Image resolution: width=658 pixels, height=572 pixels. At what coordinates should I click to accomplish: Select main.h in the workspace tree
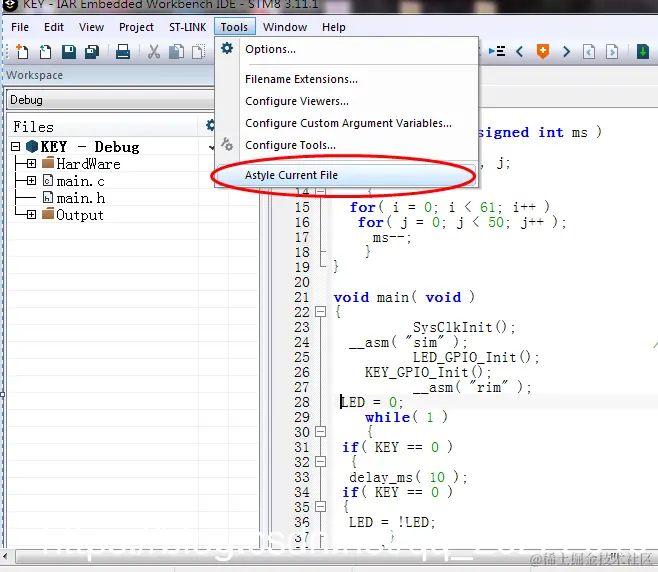point(81,198)
